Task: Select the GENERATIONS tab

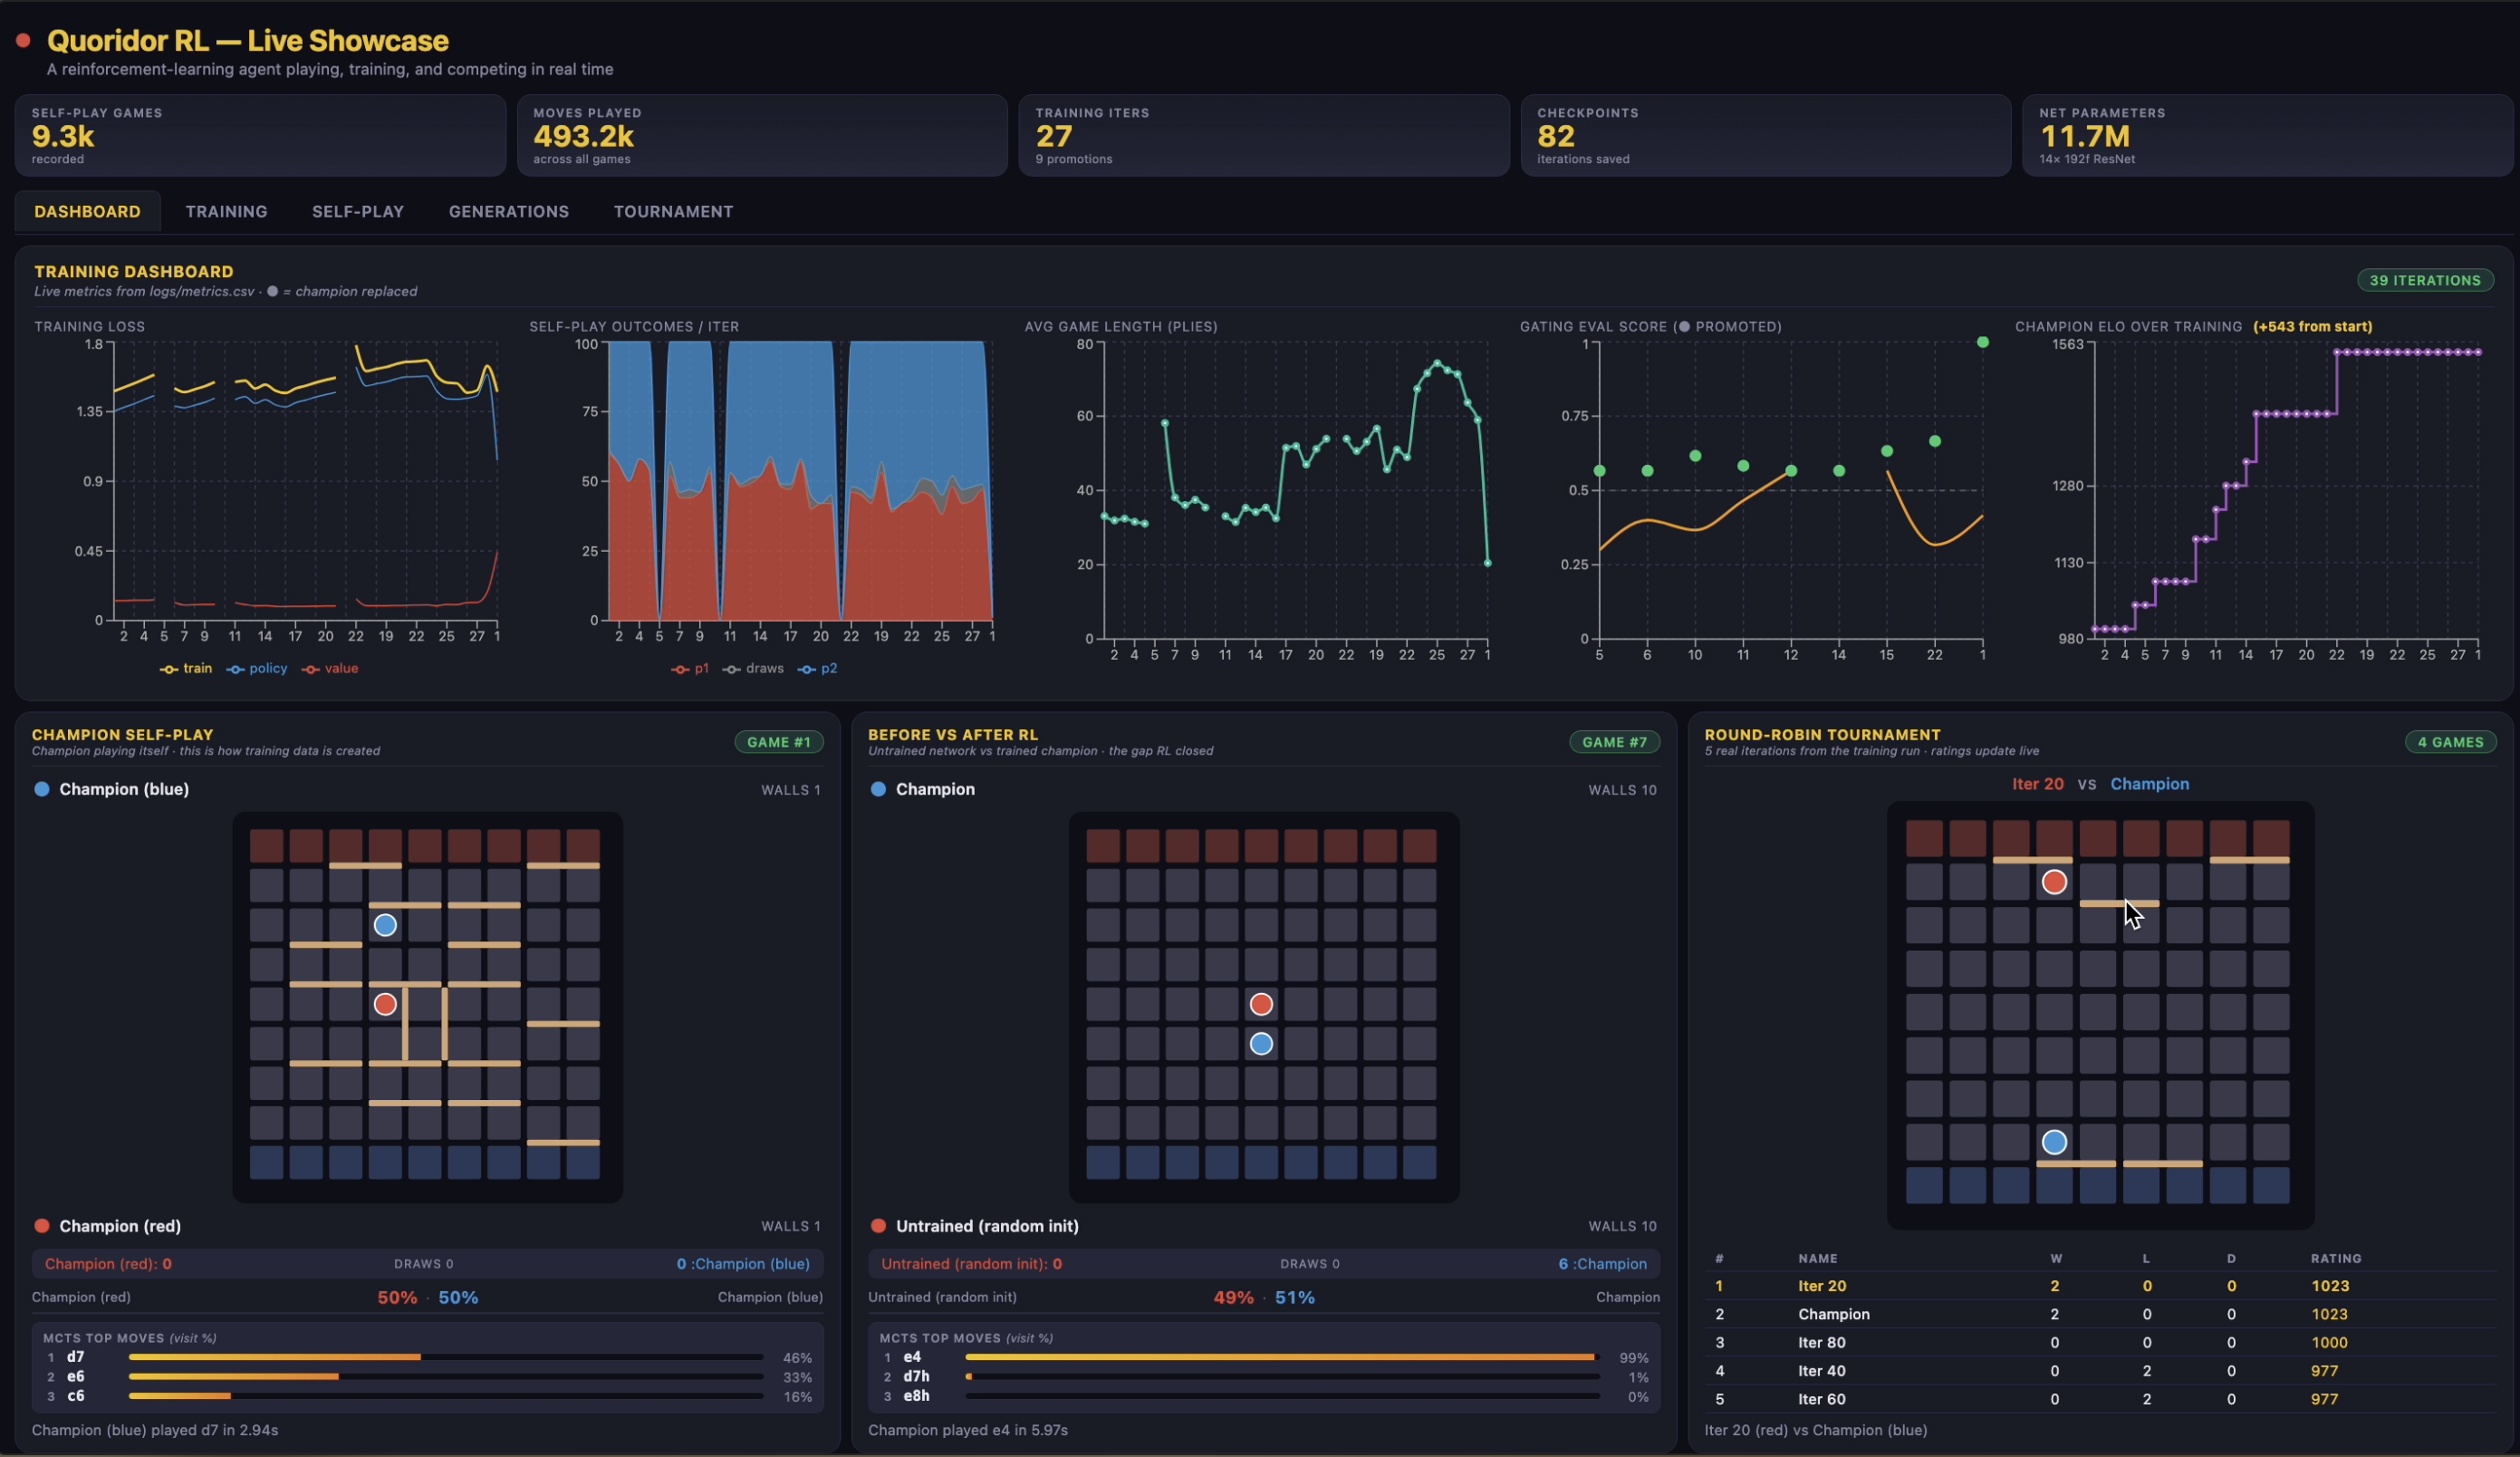Action: [x=508, y=211]
